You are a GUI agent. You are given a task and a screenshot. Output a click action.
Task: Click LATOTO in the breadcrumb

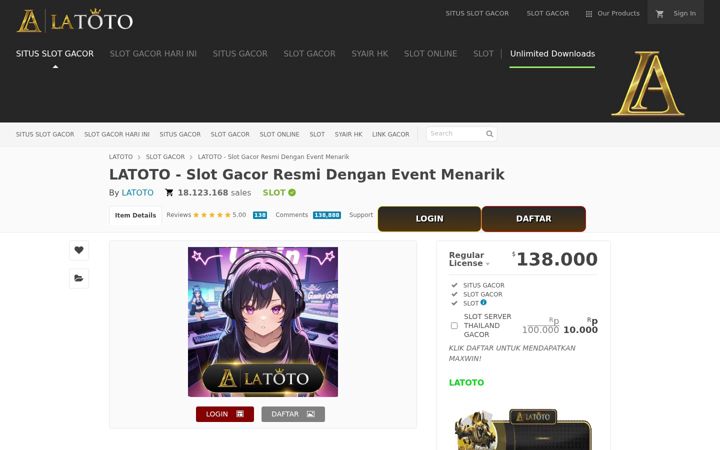pos(121,157)
